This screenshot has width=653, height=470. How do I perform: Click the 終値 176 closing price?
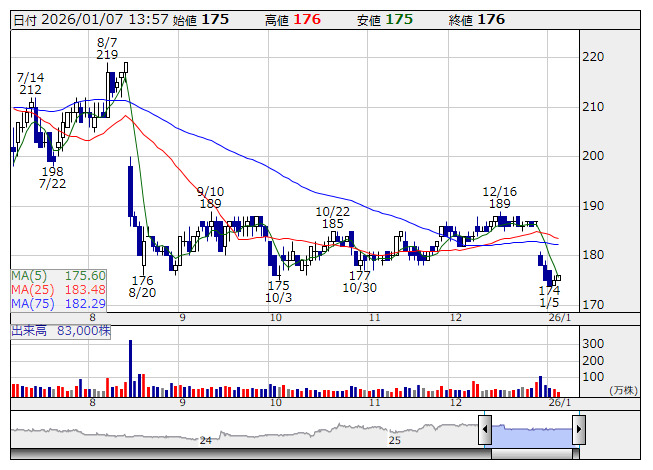477,20
